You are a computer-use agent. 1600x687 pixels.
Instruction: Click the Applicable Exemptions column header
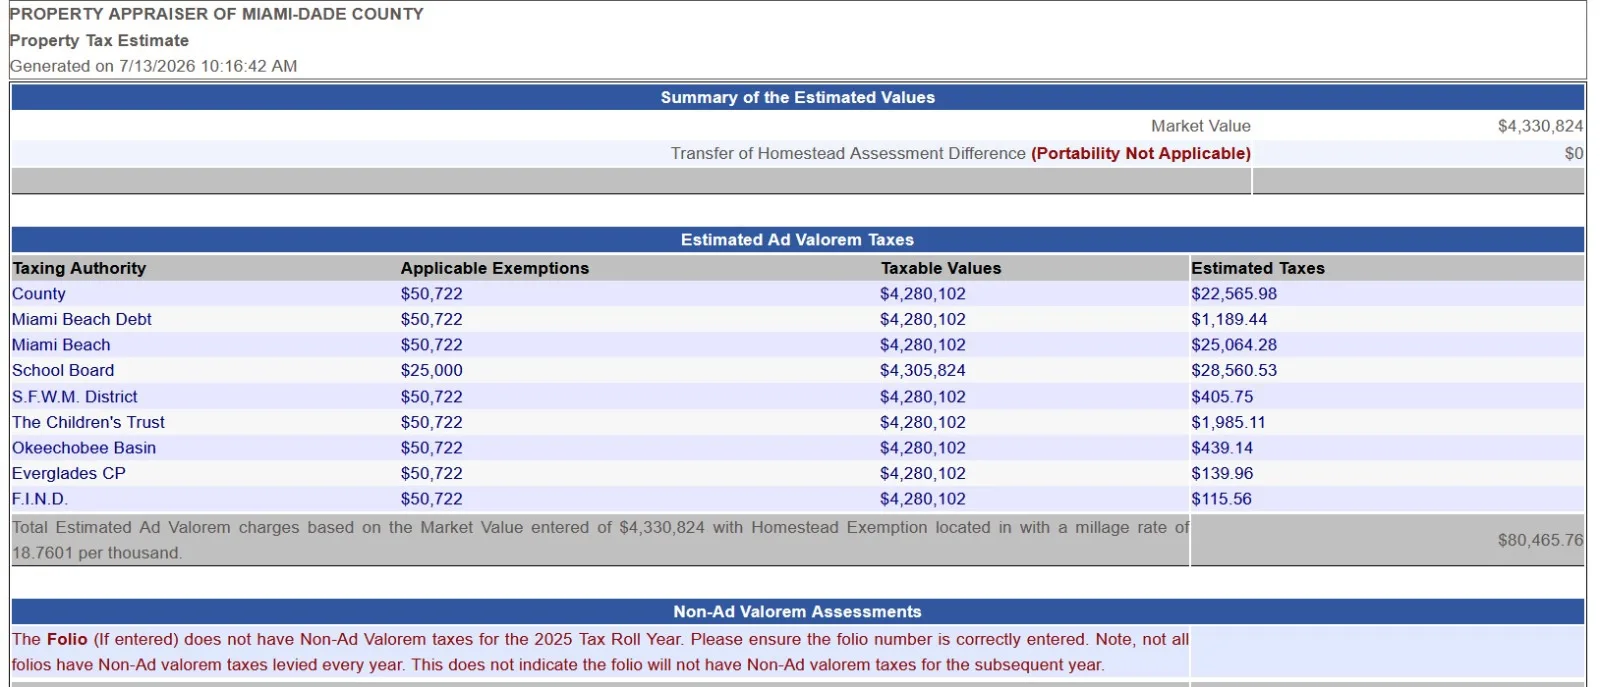pyautogui.click(x=495, y=268)
